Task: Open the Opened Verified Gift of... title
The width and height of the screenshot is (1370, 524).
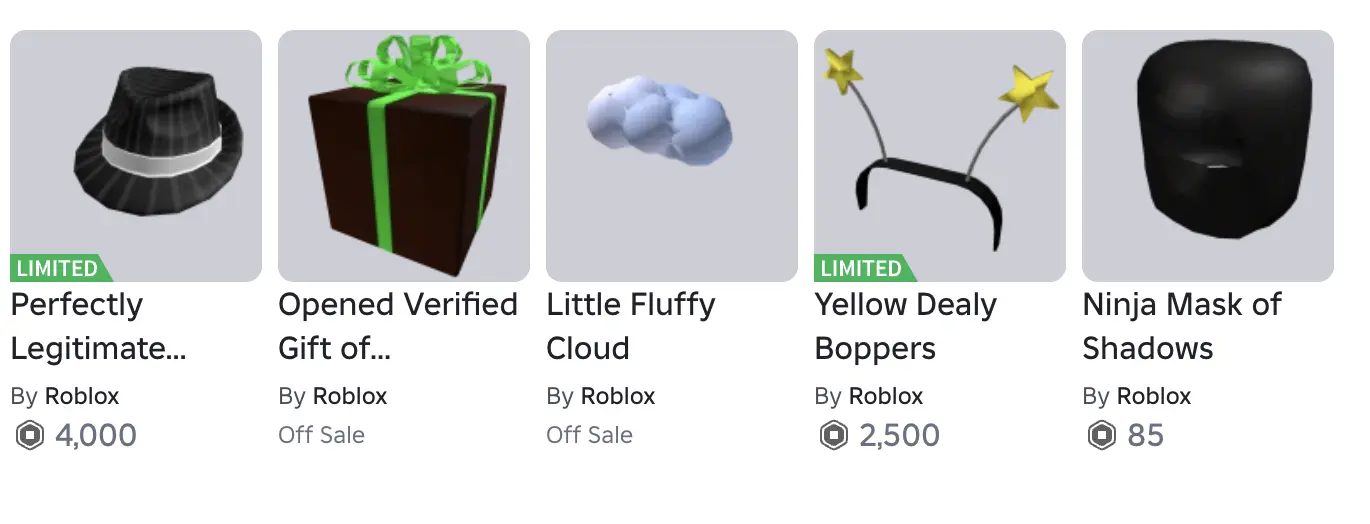Action: (x=398, y=326)
